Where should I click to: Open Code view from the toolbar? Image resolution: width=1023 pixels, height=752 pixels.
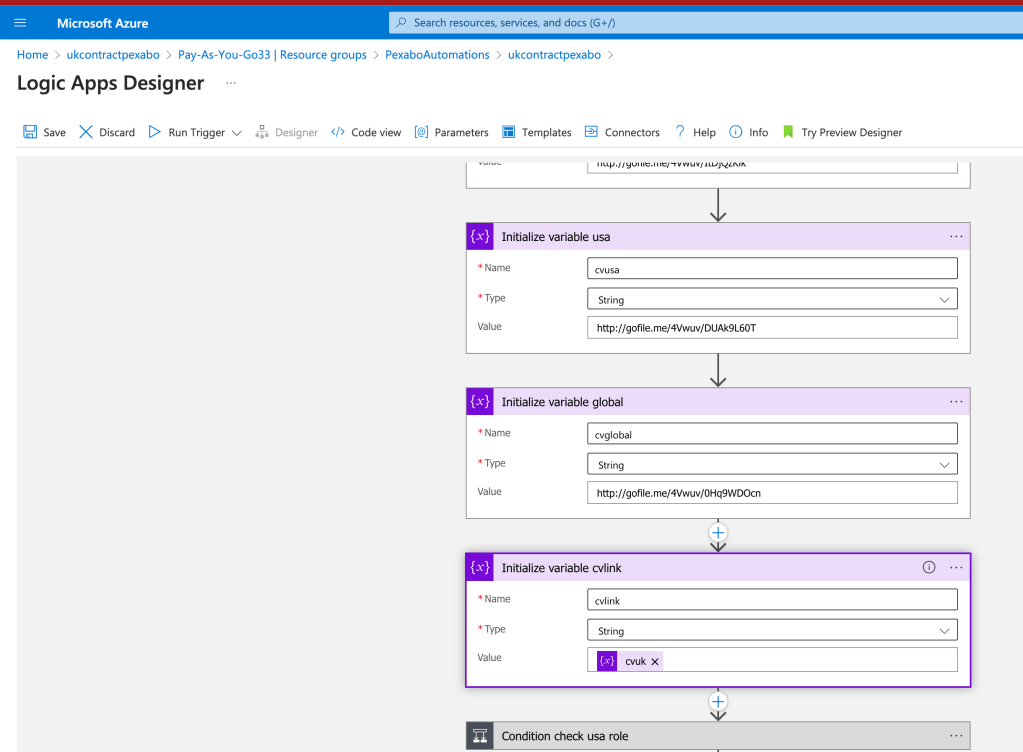[366, 132]
